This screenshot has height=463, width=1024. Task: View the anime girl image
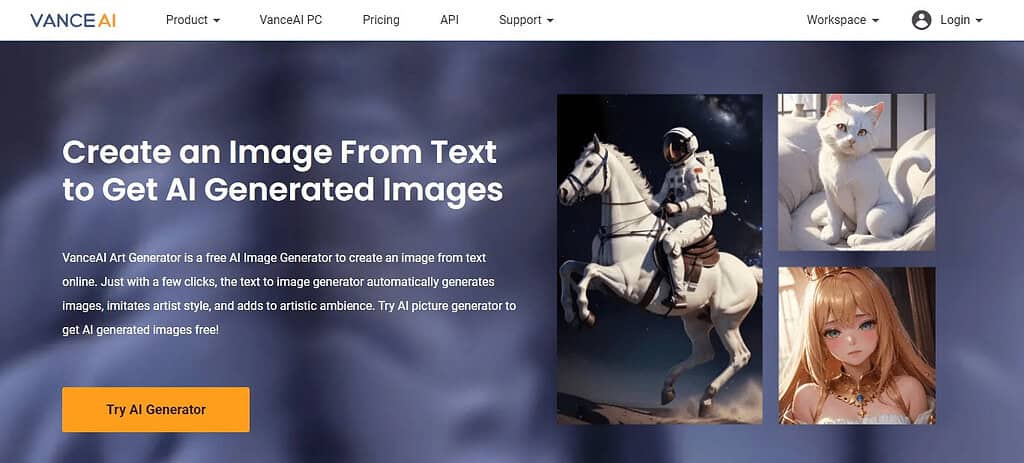click(x=856, y=345)
